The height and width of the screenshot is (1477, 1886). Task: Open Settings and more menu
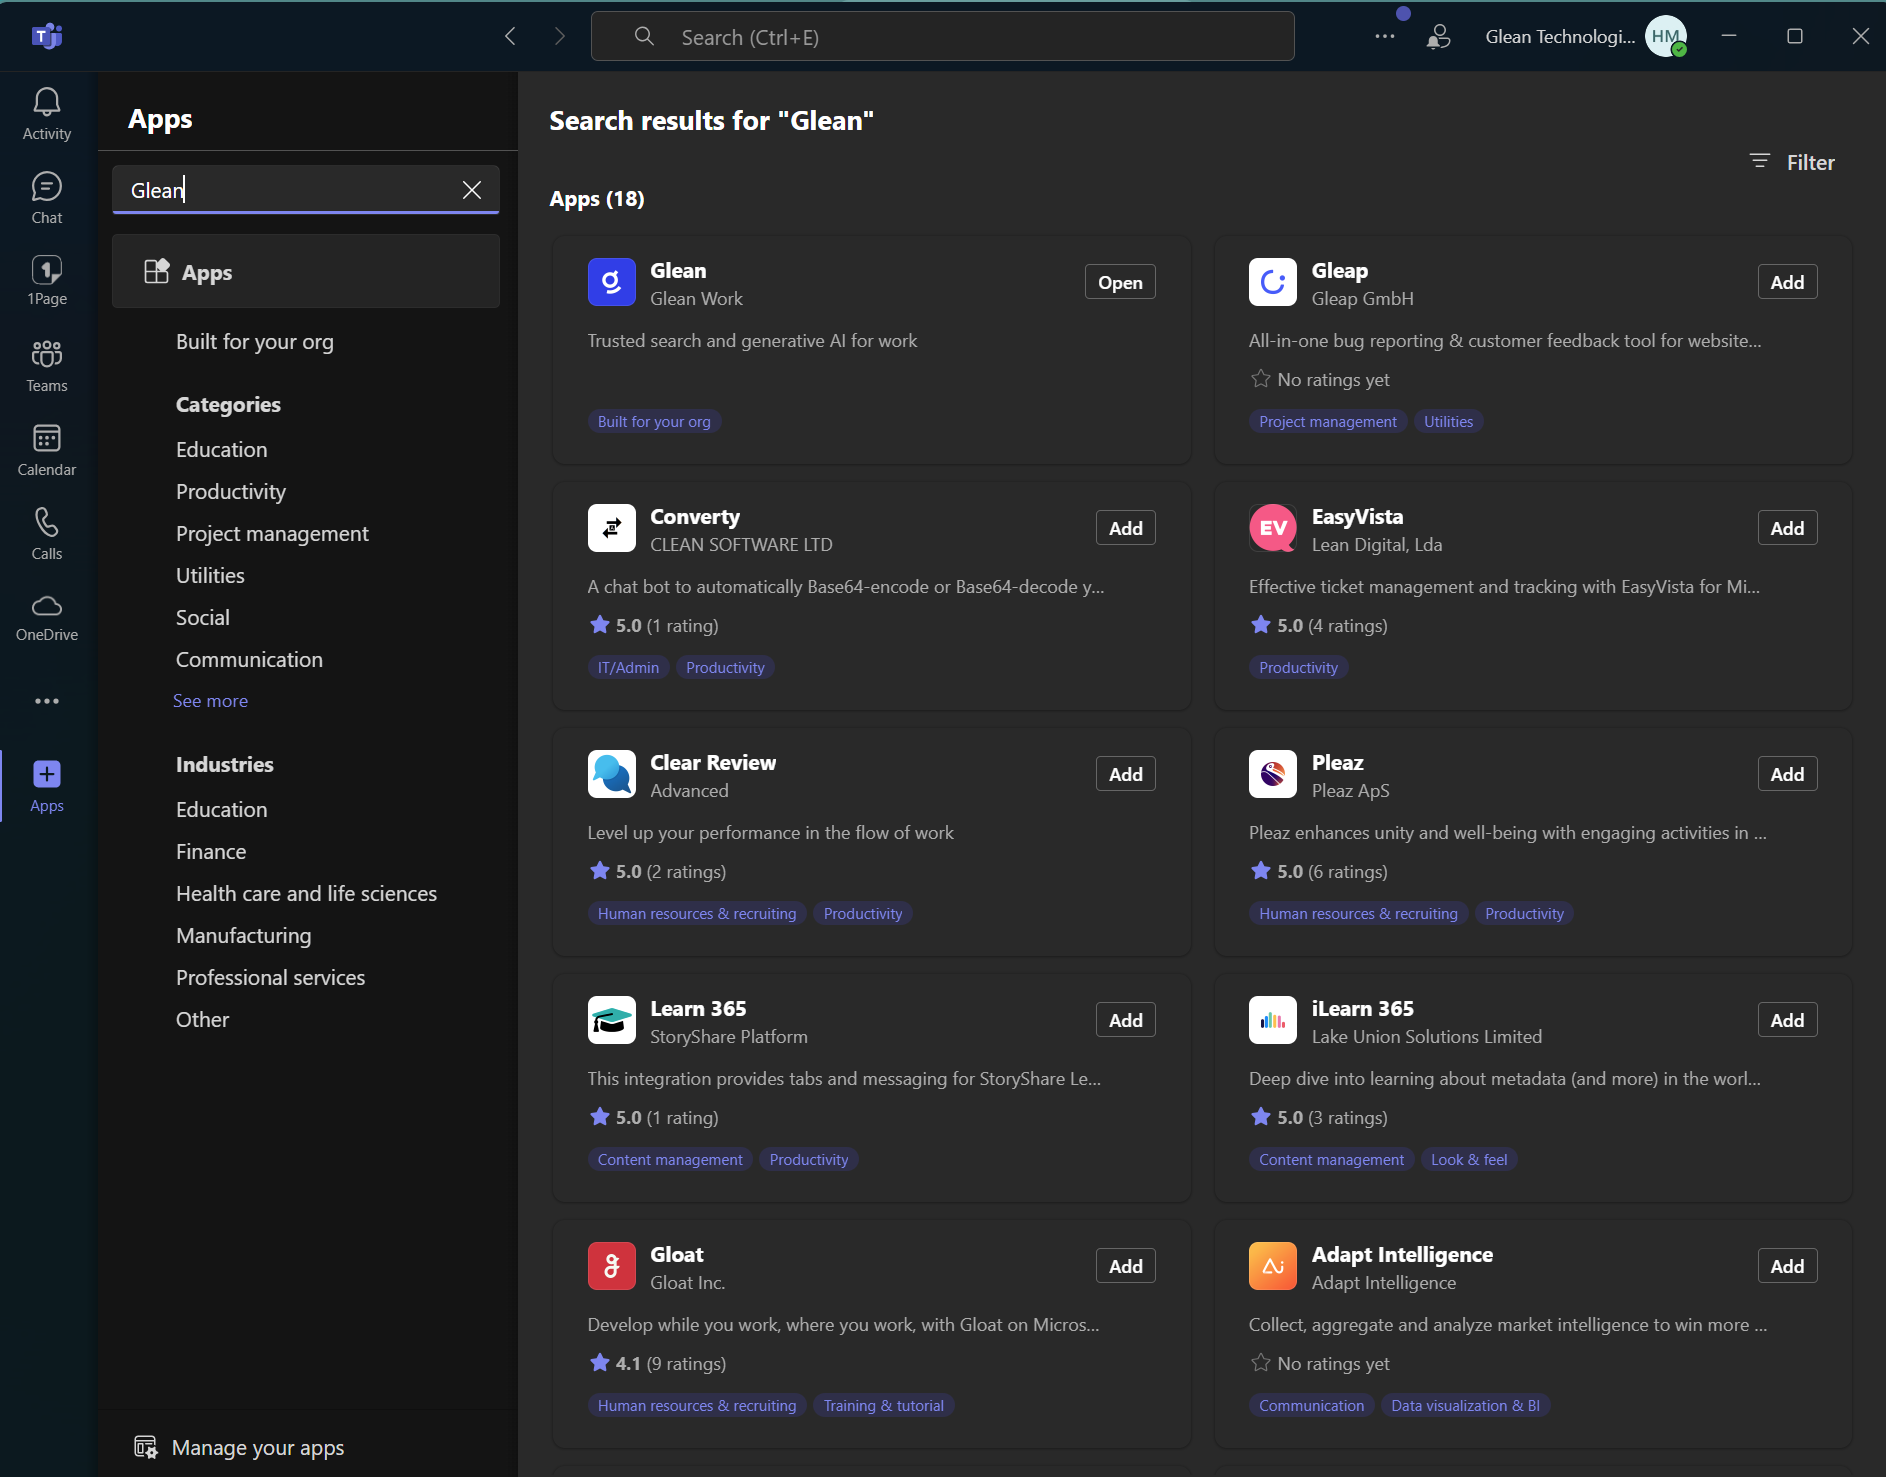pos(1385,36)
